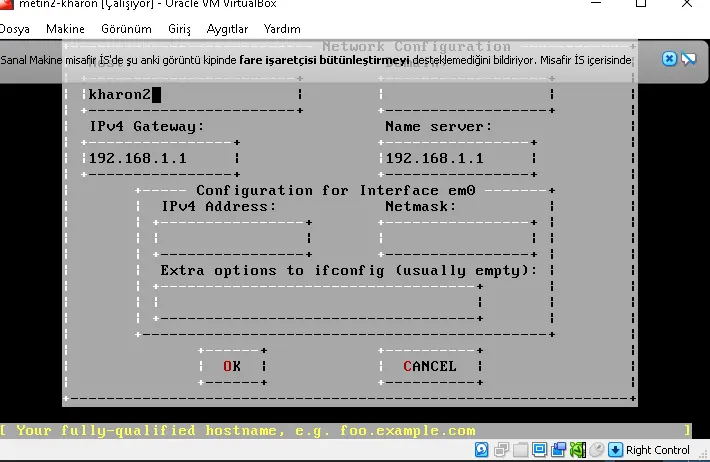Focus the empty IPv4 Address field
The height and width of the screenshot is (462, 710).
pyautogui.click(x=231, y=239)
